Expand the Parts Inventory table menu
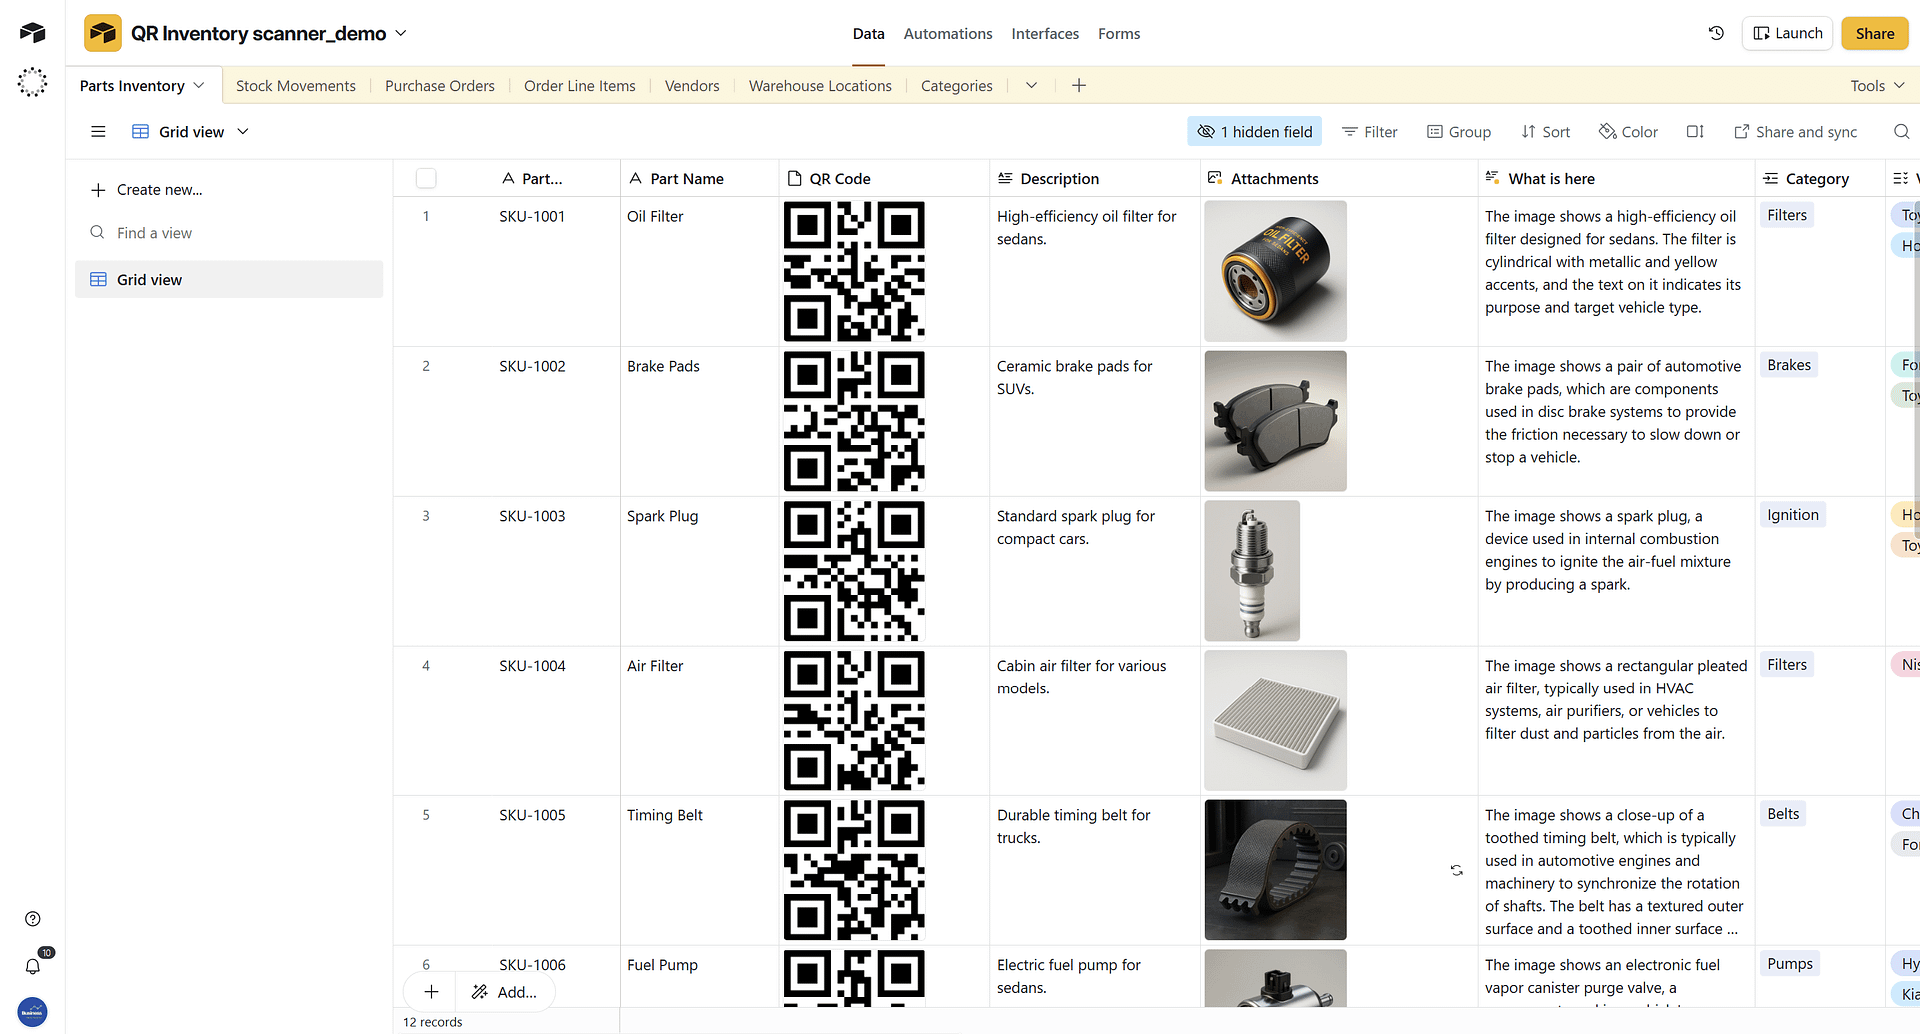Screen dimensions: 1920x1034 coord(200,85)
